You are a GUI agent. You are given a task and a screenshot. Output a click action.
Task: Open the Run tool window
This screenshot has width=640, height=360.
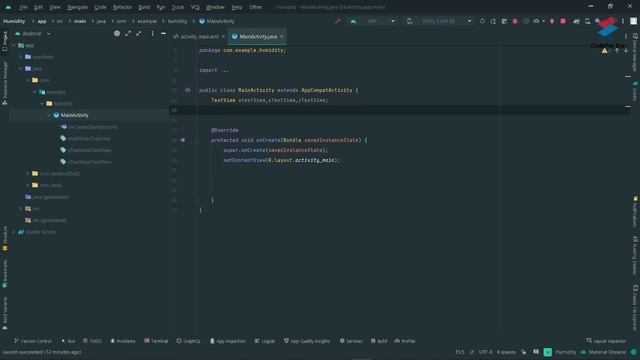(68, 341)
